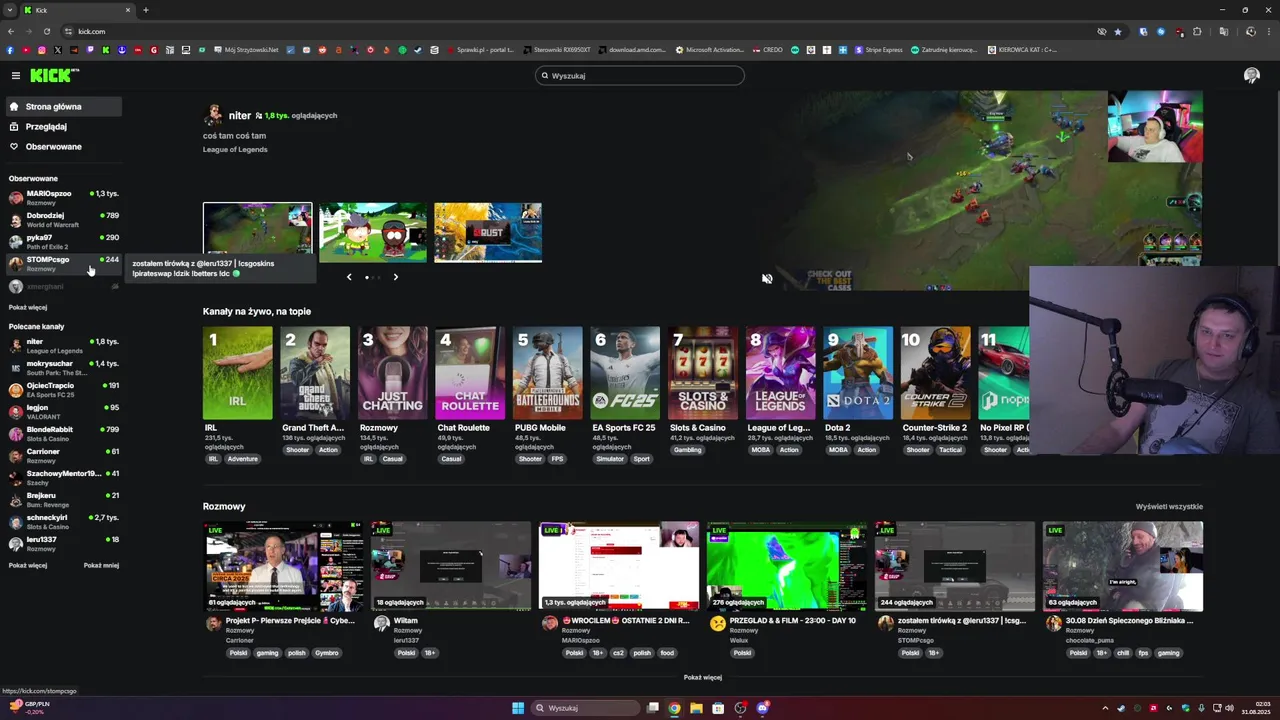
Task: Click Wyświetl wszystkie in Rozmowy section
Action: [x=1169, y=507]
